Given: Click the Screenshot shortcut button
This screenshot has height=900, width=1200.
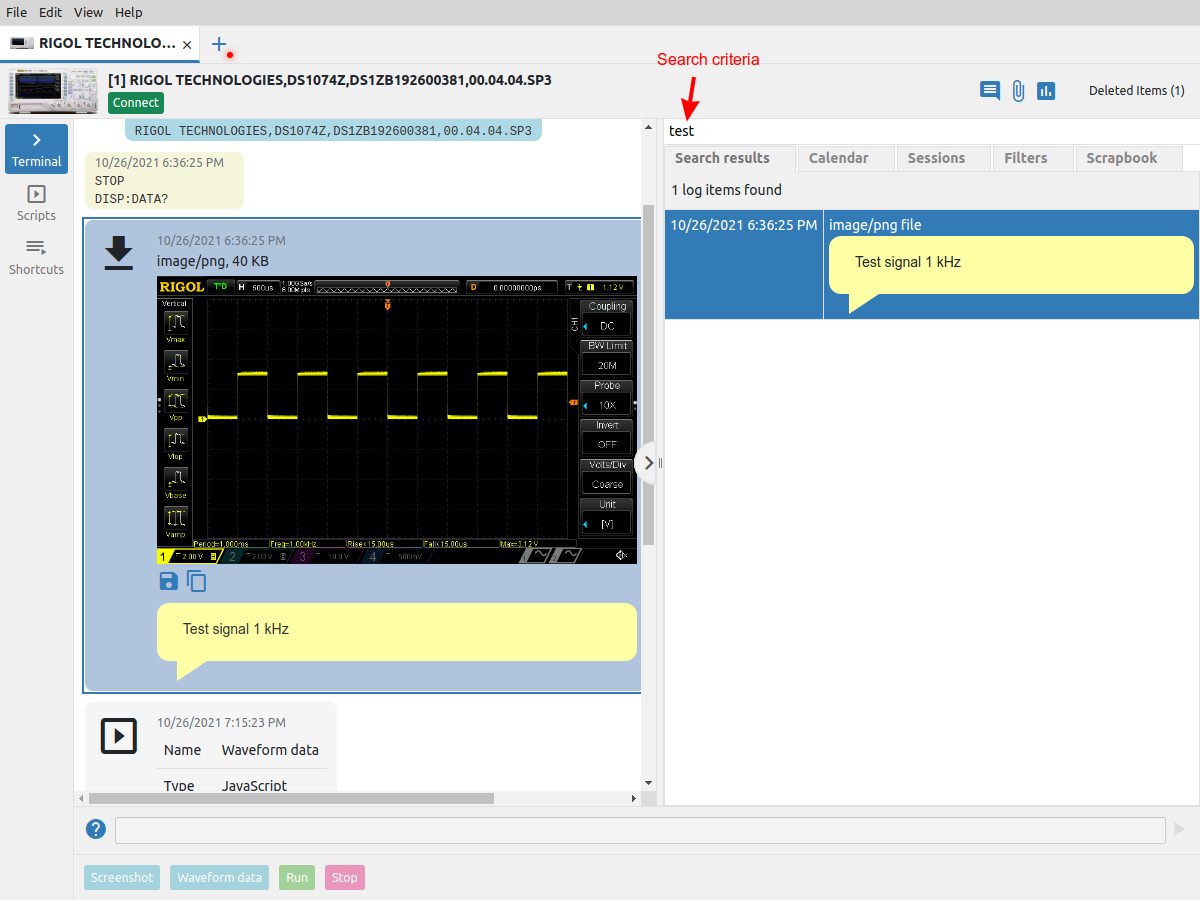Looking at the screenshot, I should [122, 878].
